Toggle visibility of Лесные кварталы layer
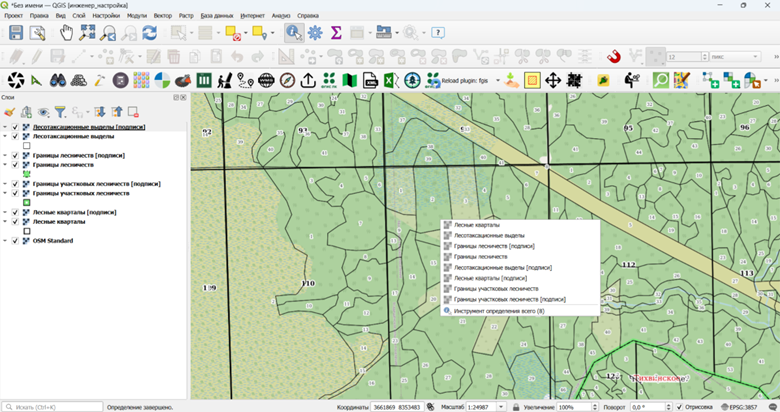This screenshot has height=412, width=780. pos(15,222)
